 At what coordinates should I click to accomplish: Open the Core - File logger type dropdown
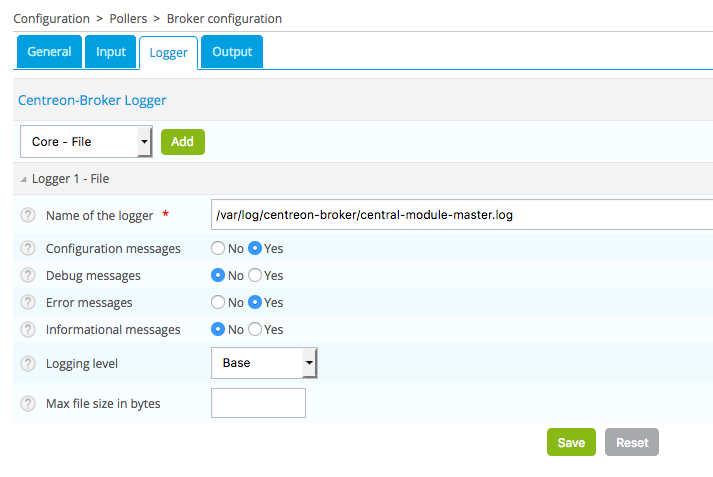[x=86, y=142]
